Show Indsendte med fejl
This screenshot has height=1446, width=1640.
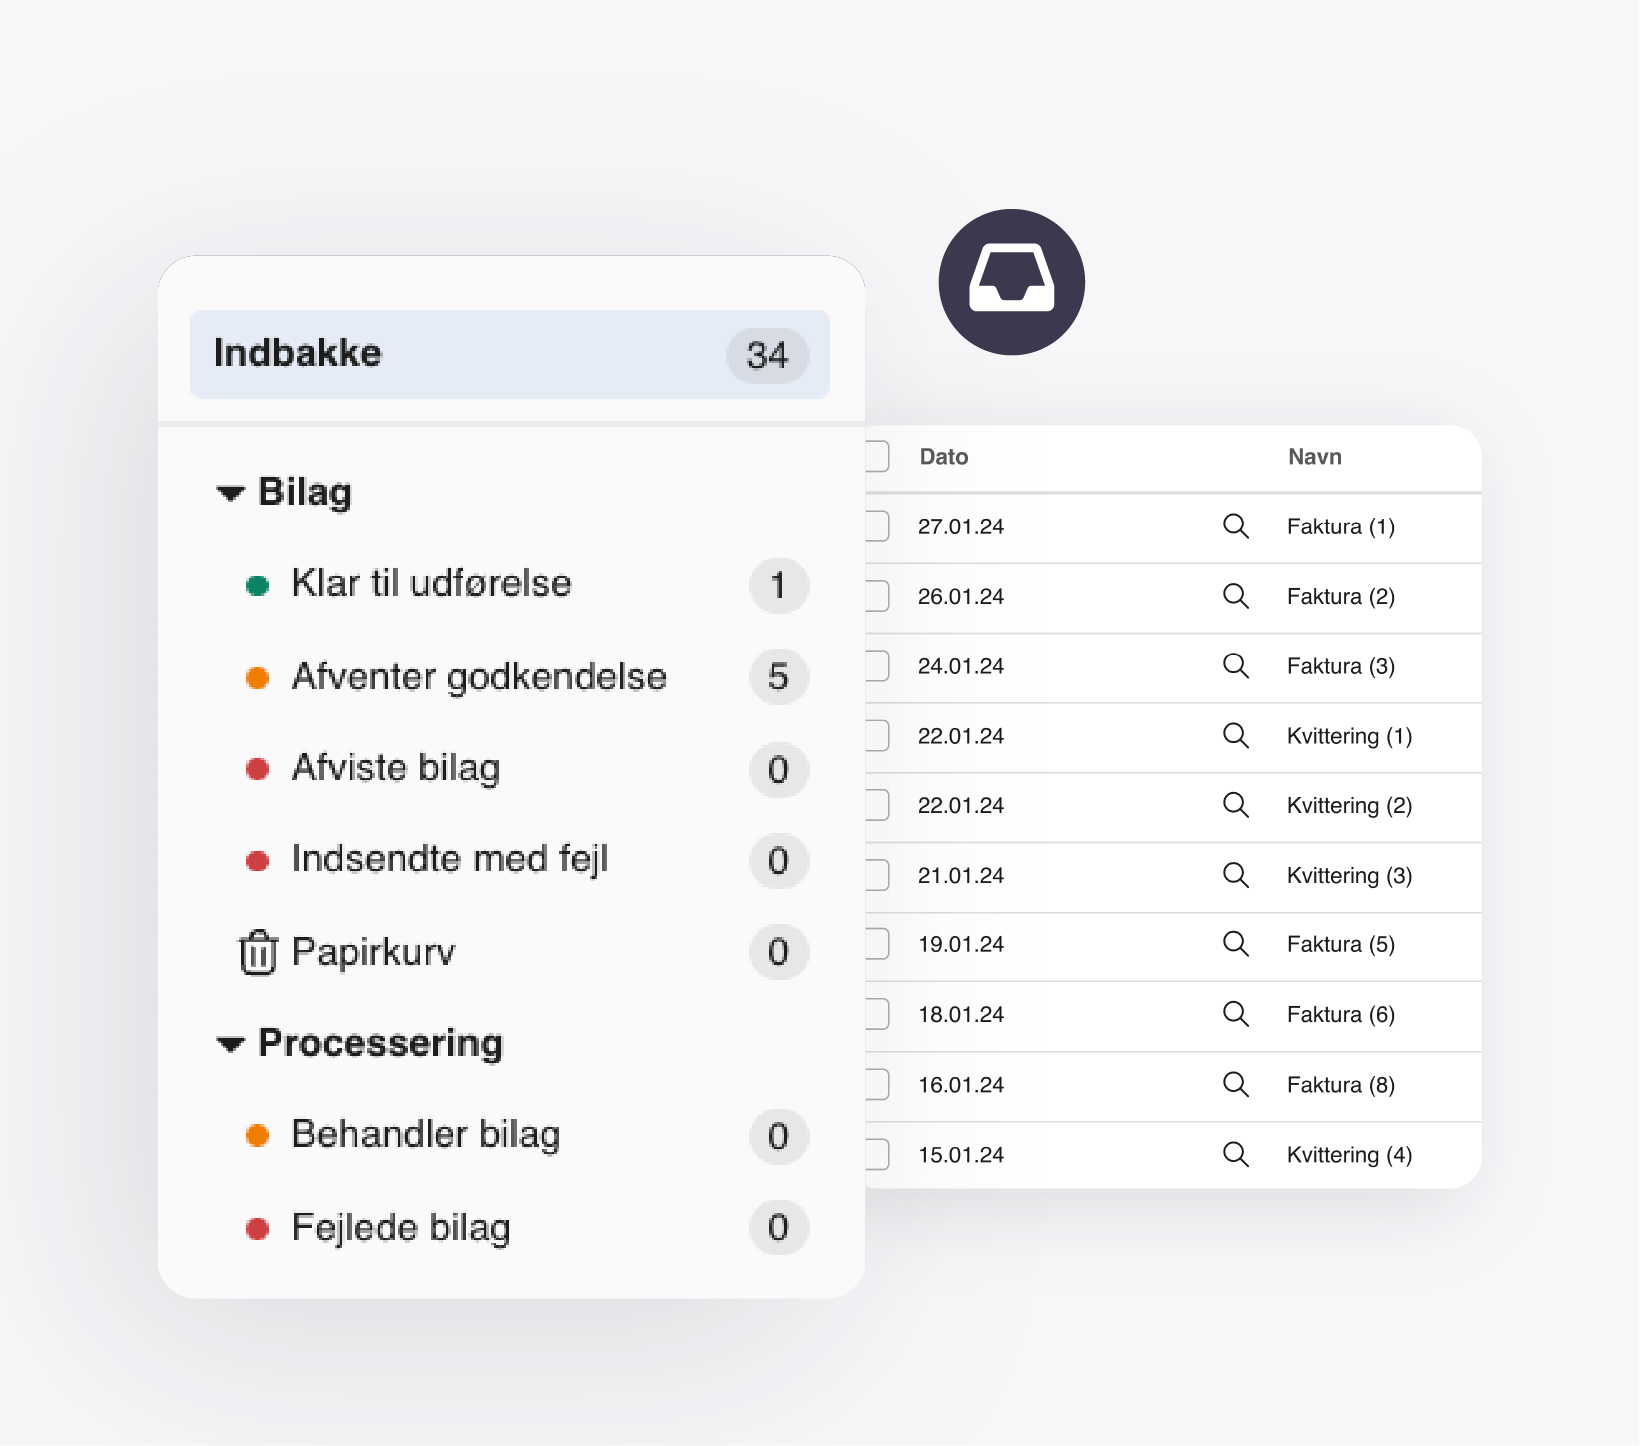click(x=450, y=859)
